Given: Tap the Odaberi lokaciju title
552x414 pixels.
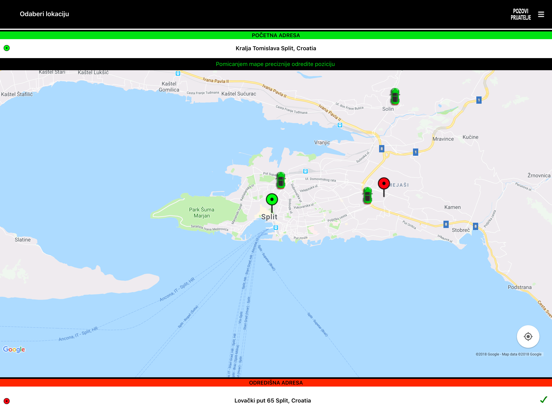Looking at the screenshot, I should coord(44,14).
